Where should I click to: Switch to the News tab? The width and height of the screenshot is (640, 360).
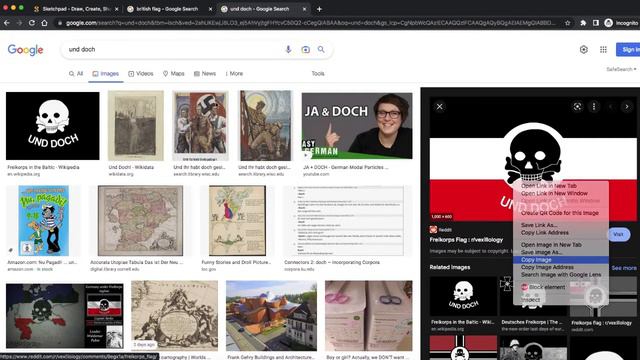point(205,73)
